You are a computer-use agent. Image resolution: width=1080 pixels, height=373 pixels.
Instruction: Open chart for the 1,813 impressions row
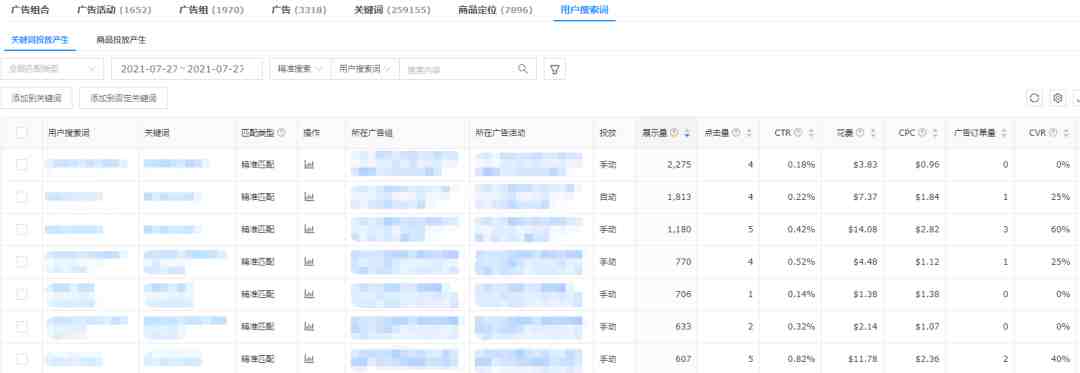point(309,197)
